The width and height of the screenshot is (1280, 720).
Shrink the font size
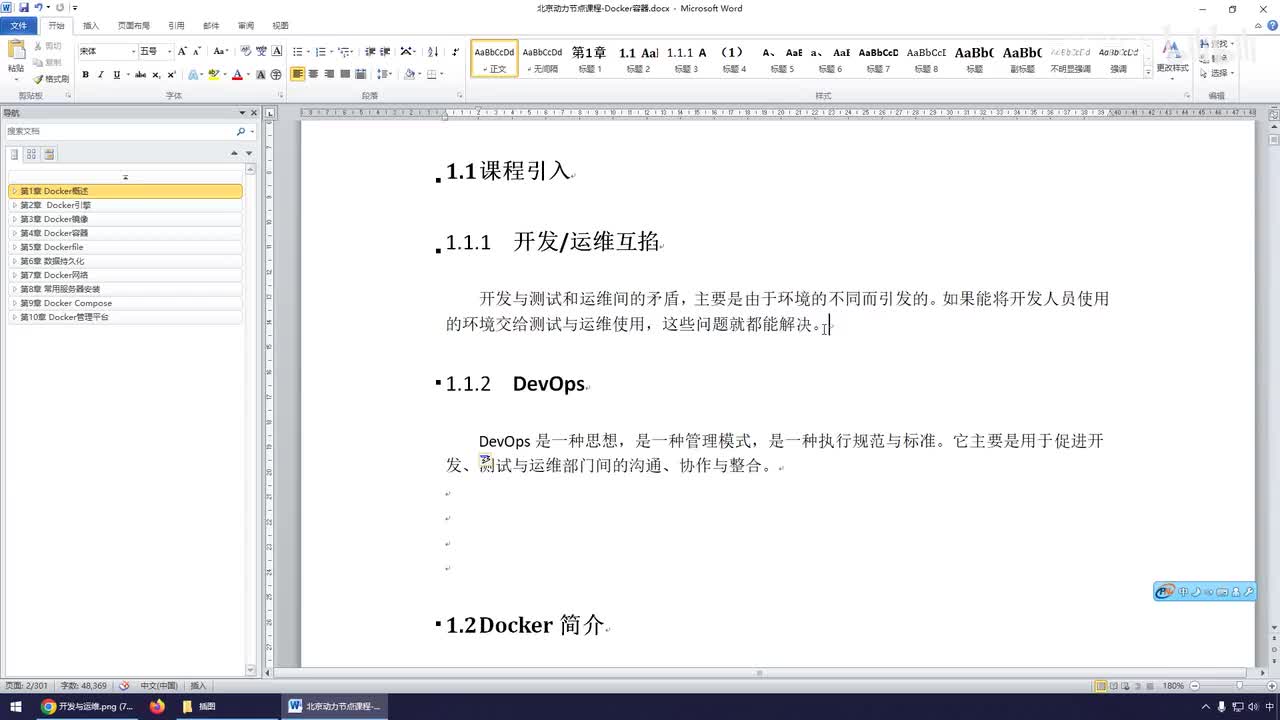coord(197,51)
